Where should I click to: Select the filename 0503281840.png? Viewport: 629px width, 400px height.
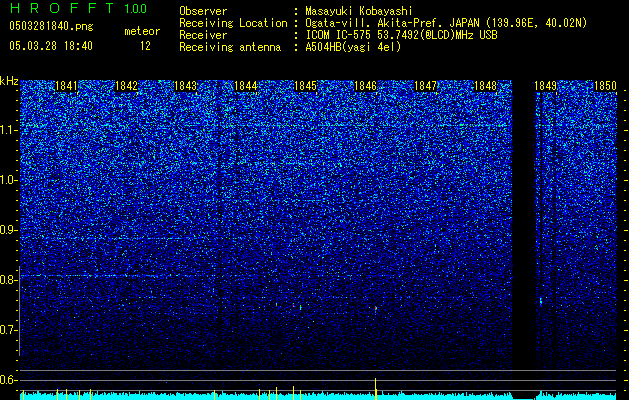coord(51,26)
